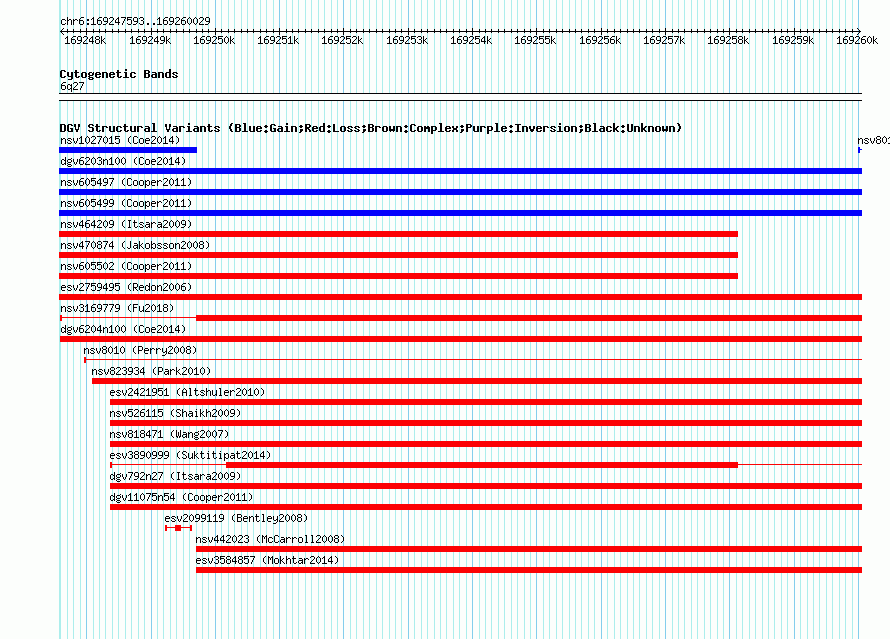Click the 169260k ruler tick label

[x=857, y=40]
